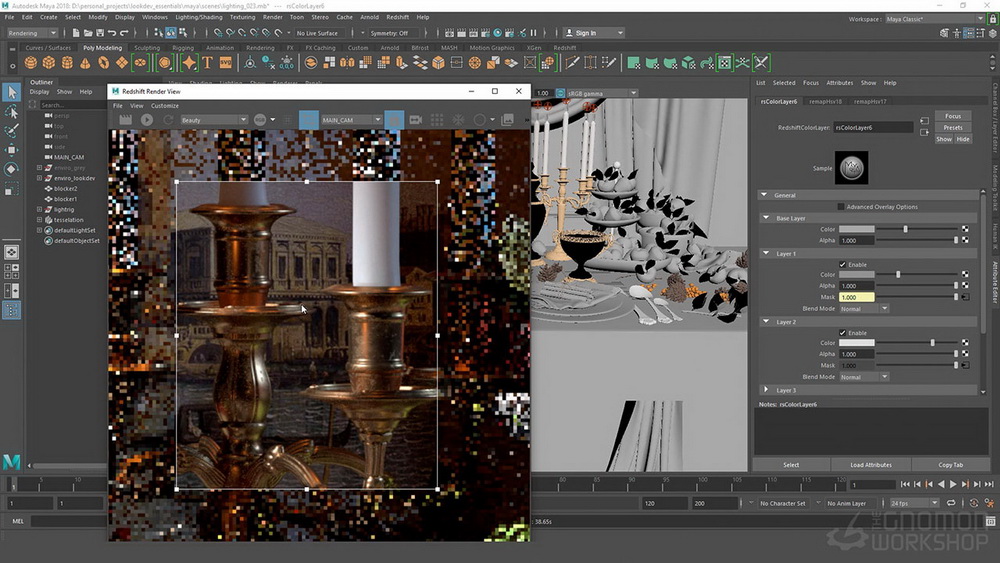Toggle pause render in status line
This screenshot has width=1000, height=563.
(534, 33)
